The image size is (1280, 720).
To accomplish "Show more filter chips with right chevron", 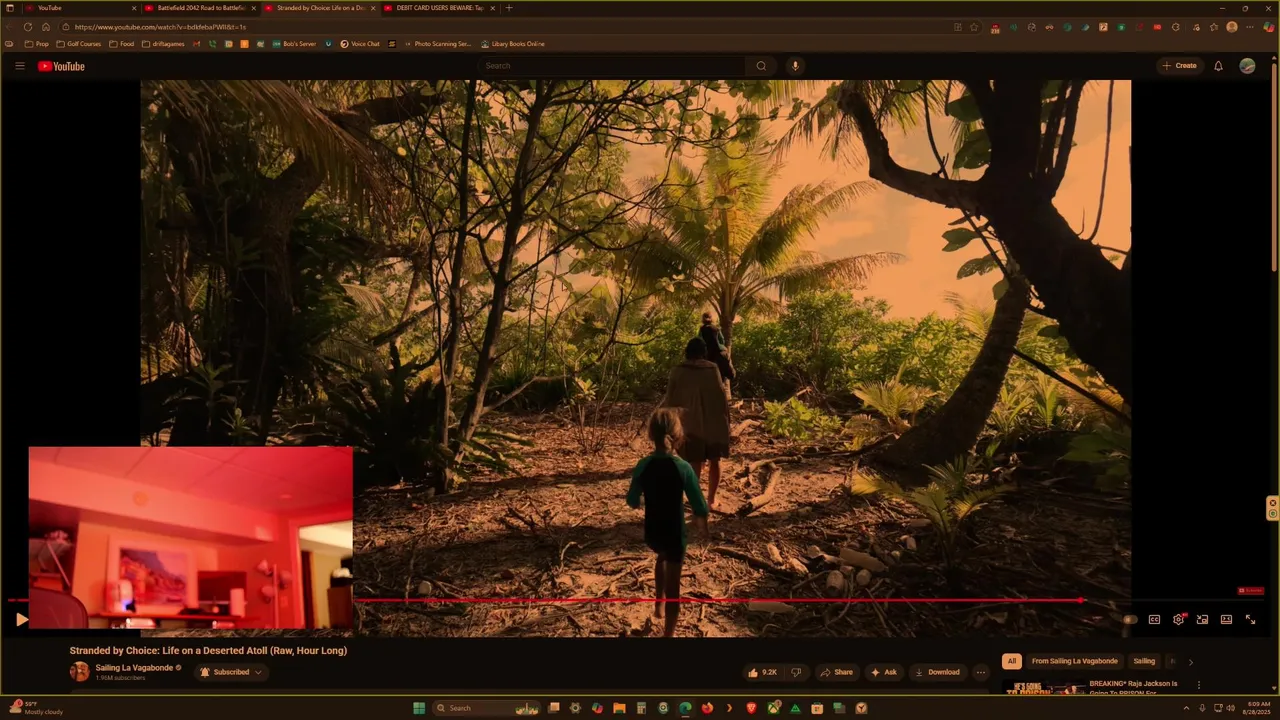I will pyautogui.click(x=1190, y=661).
